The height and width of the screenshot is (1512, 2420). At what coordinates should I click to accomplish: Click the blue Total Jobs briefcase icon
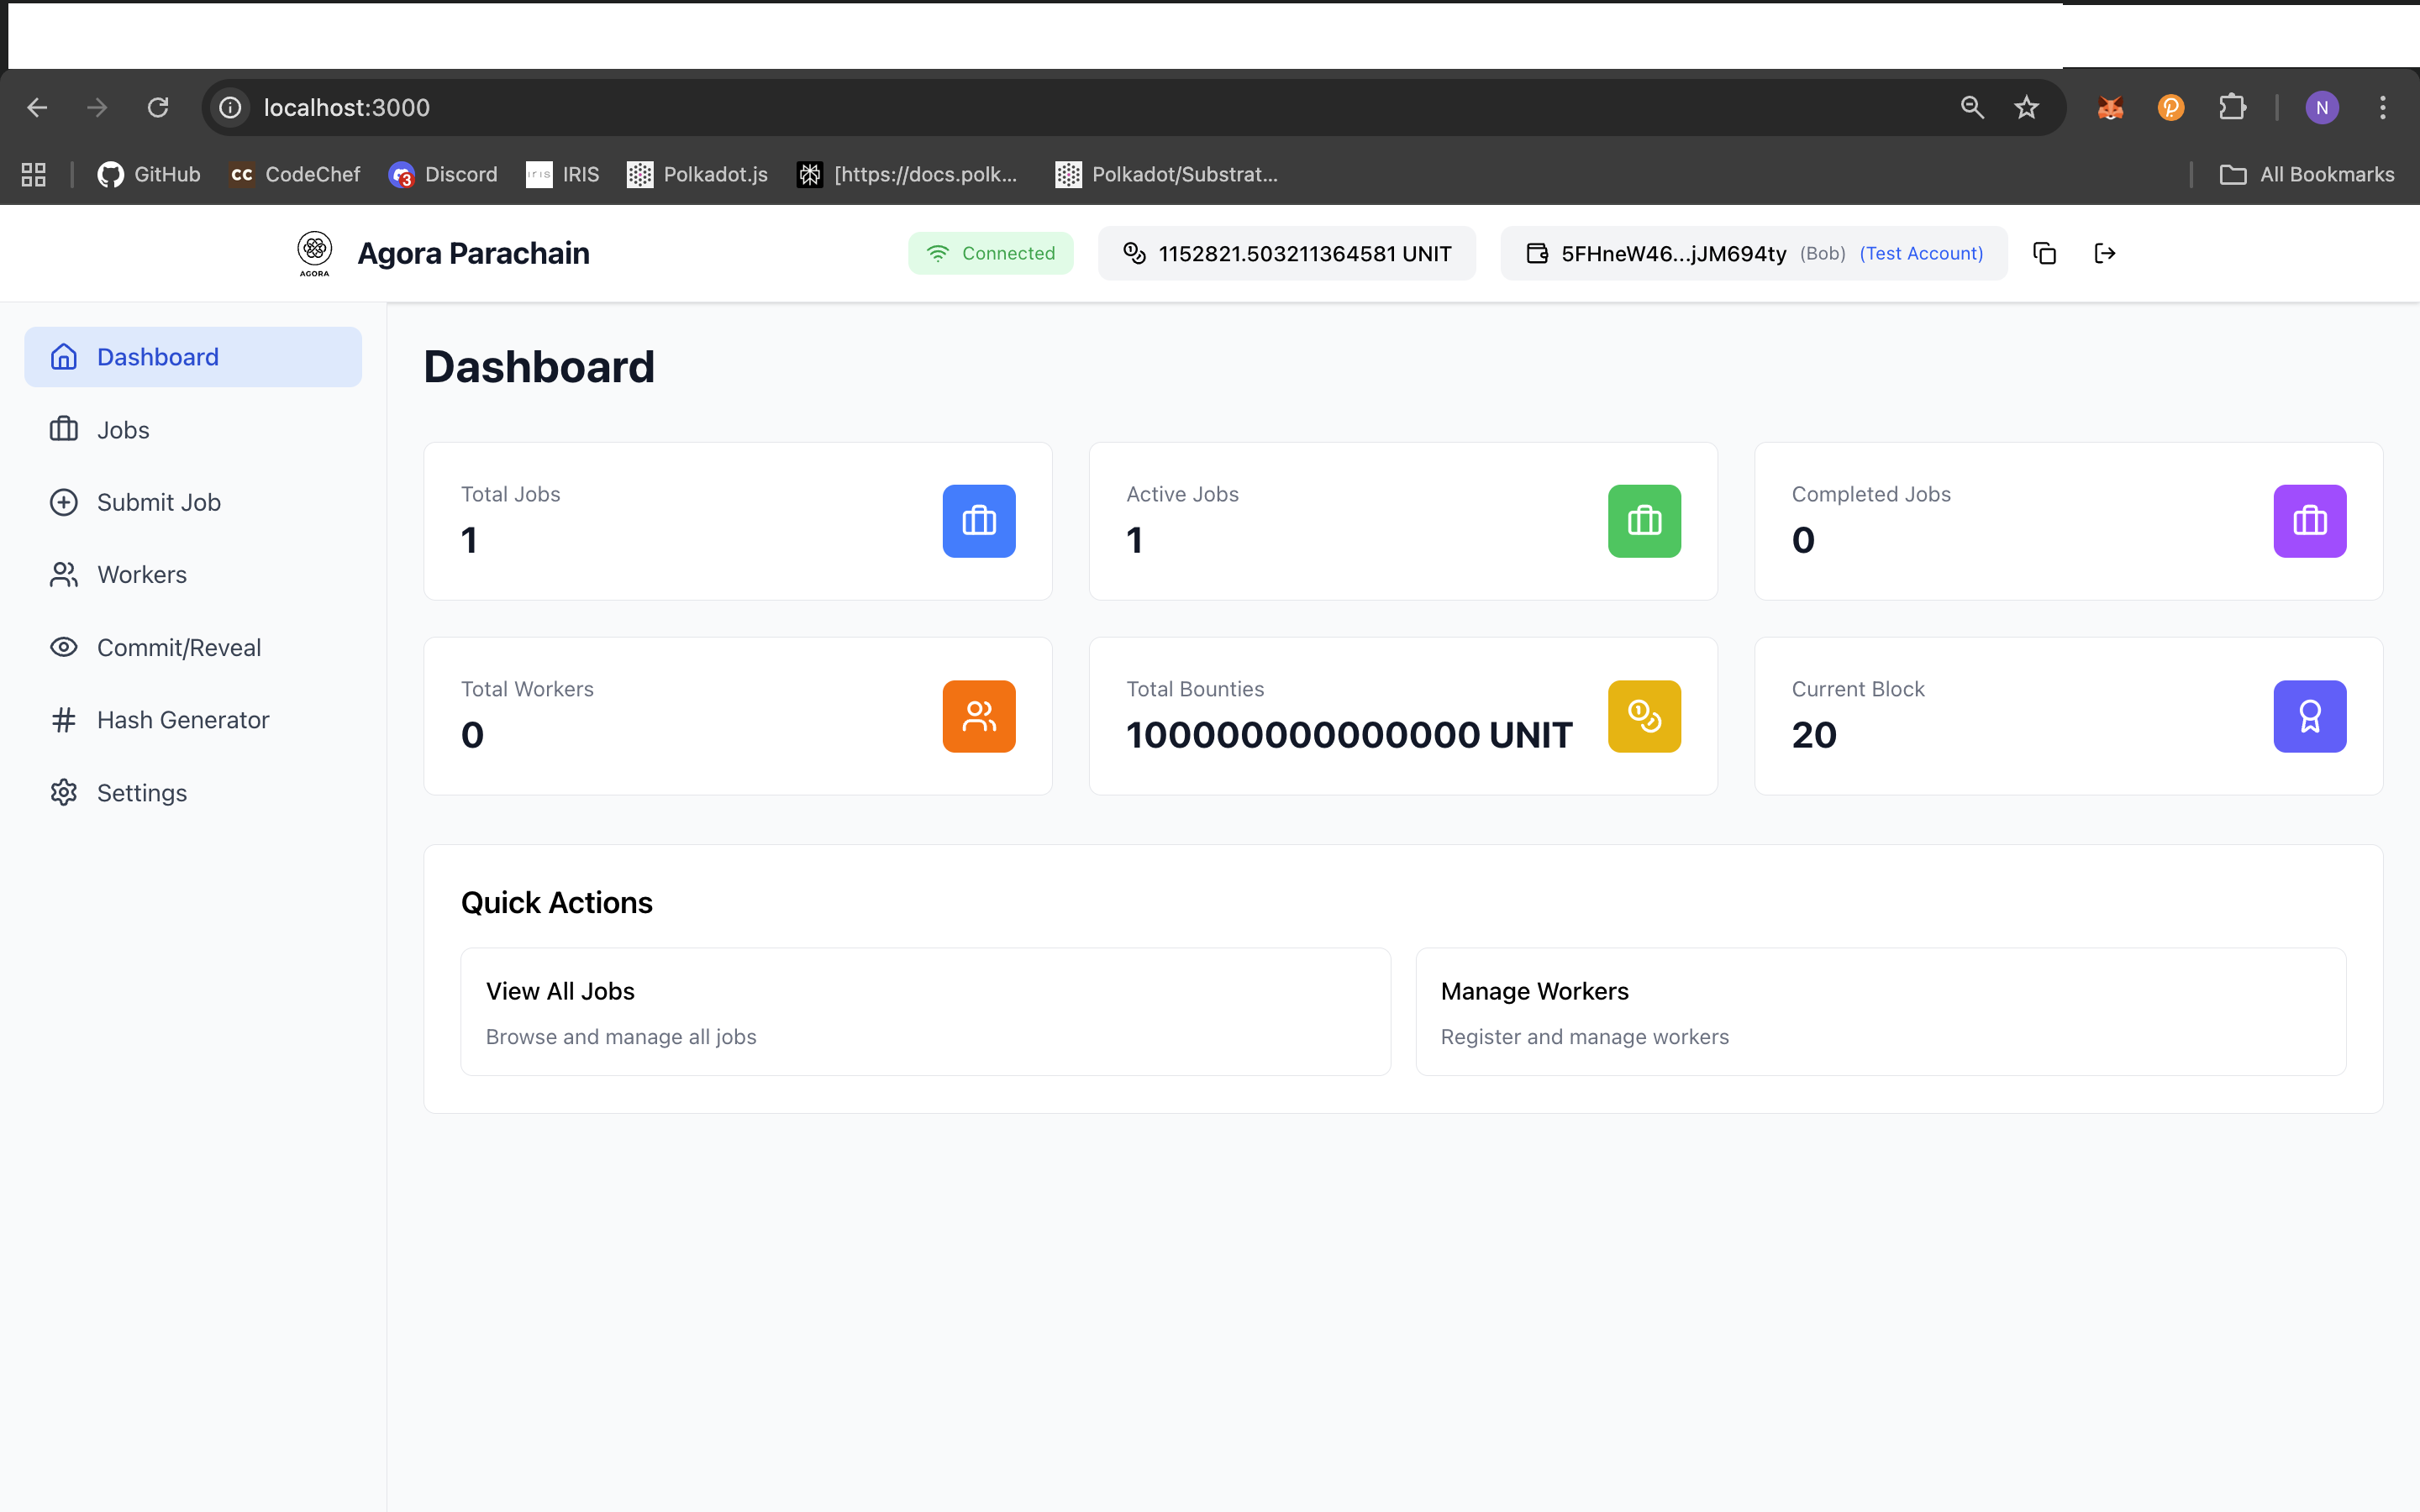click(x=978, y=521)
